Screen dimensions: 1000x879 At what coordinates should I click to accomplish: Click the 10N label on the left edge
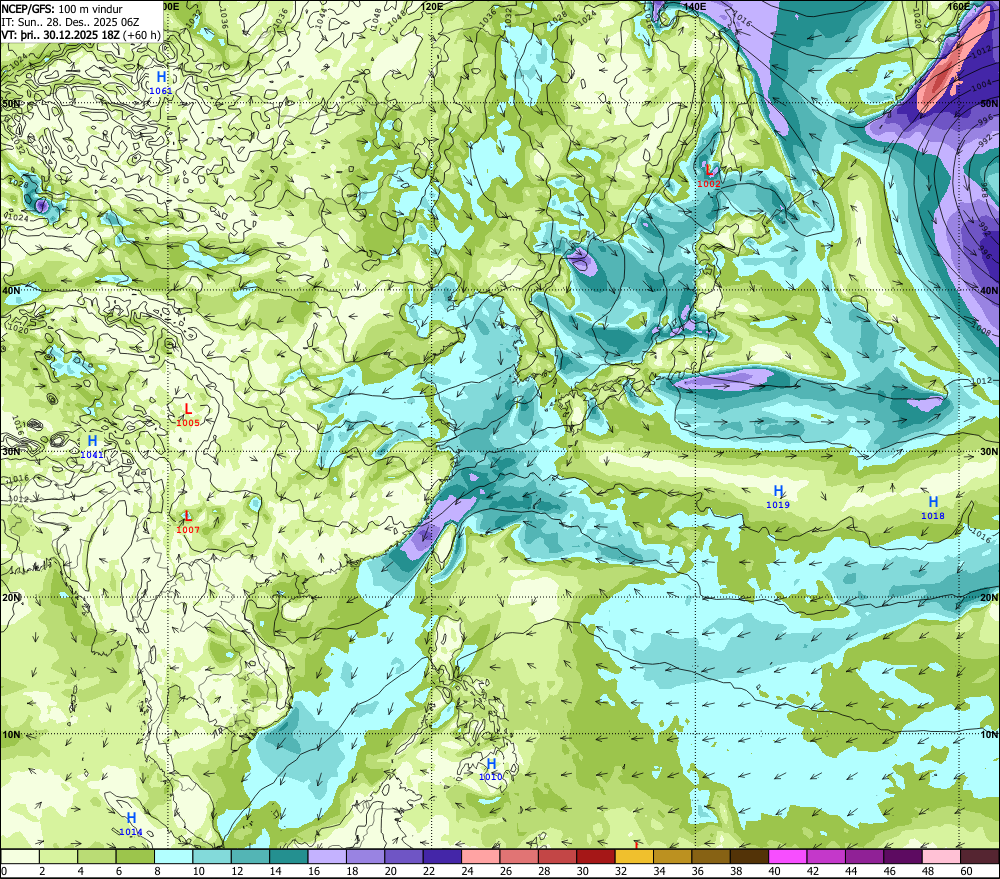coord(11,734)
